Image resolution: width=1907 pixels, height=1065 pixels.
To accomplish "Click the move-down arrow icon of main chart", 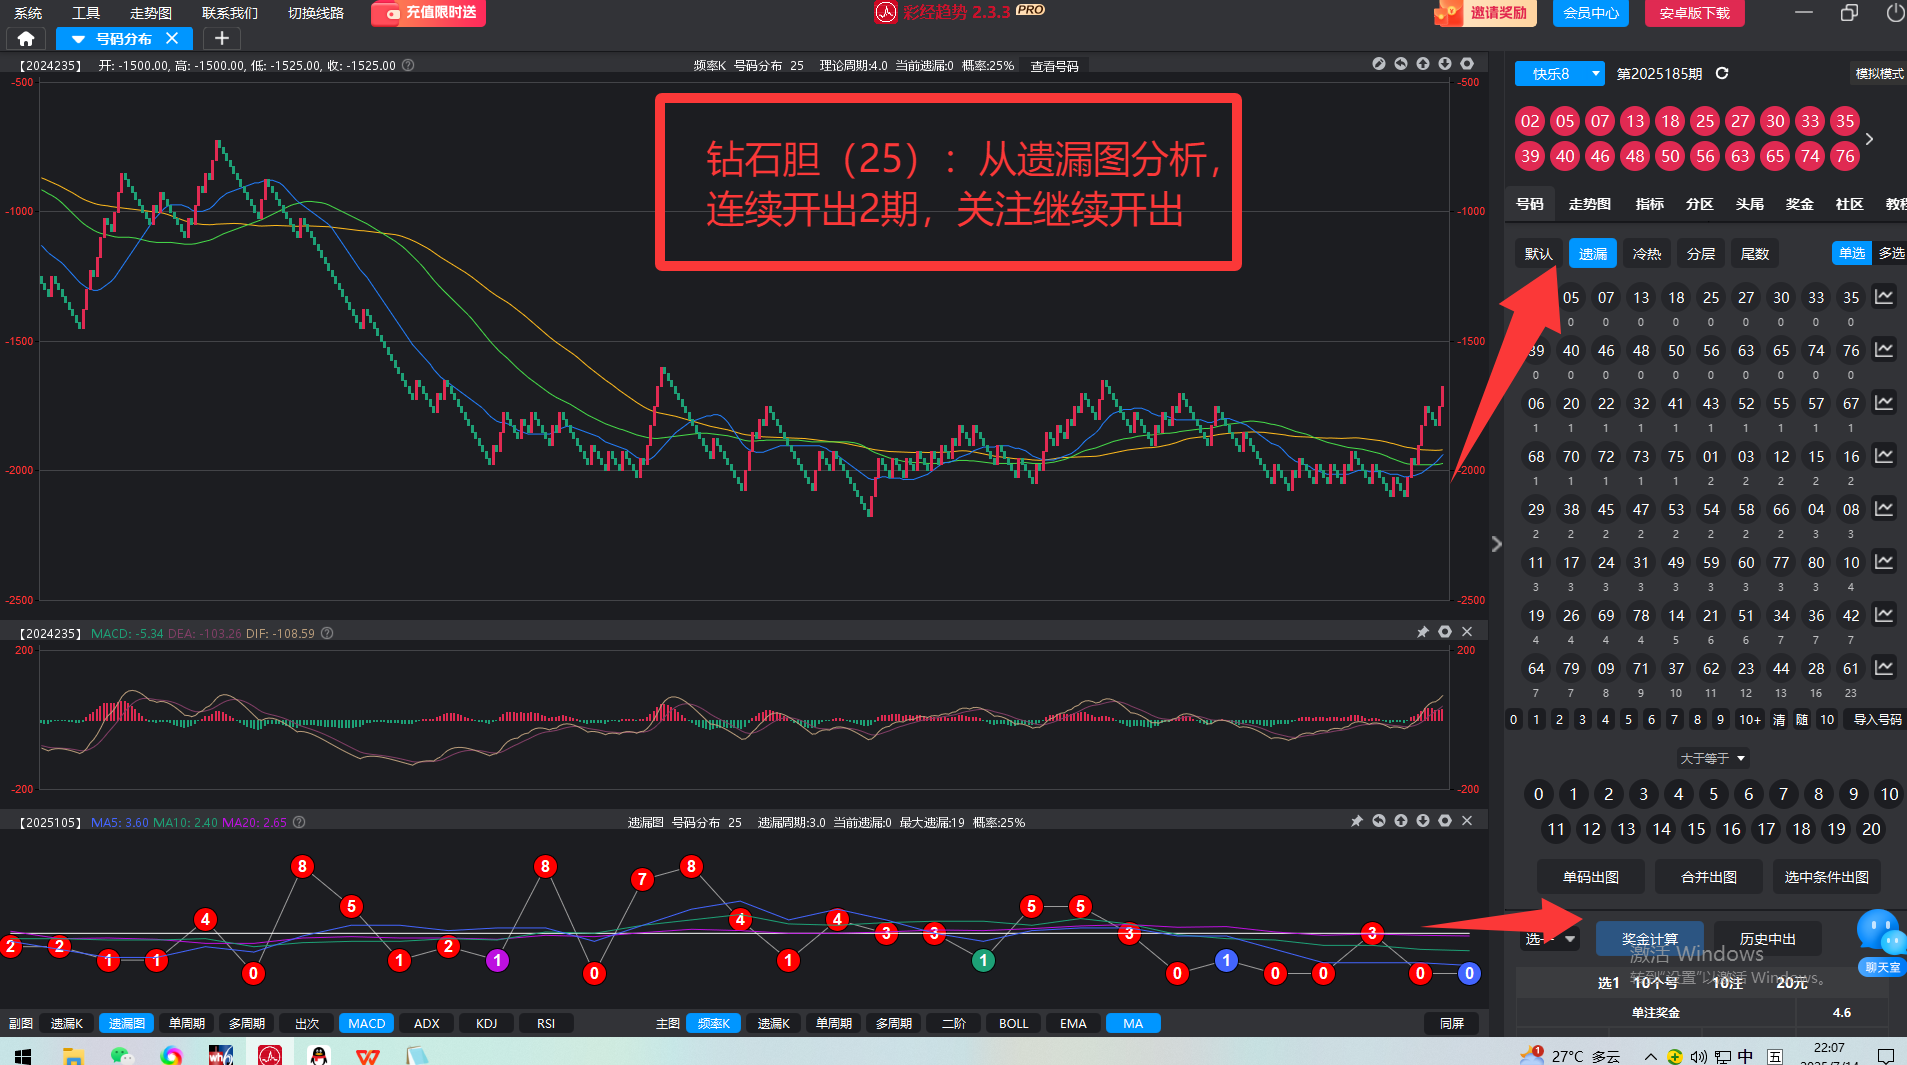I will tap(1445, 64).
